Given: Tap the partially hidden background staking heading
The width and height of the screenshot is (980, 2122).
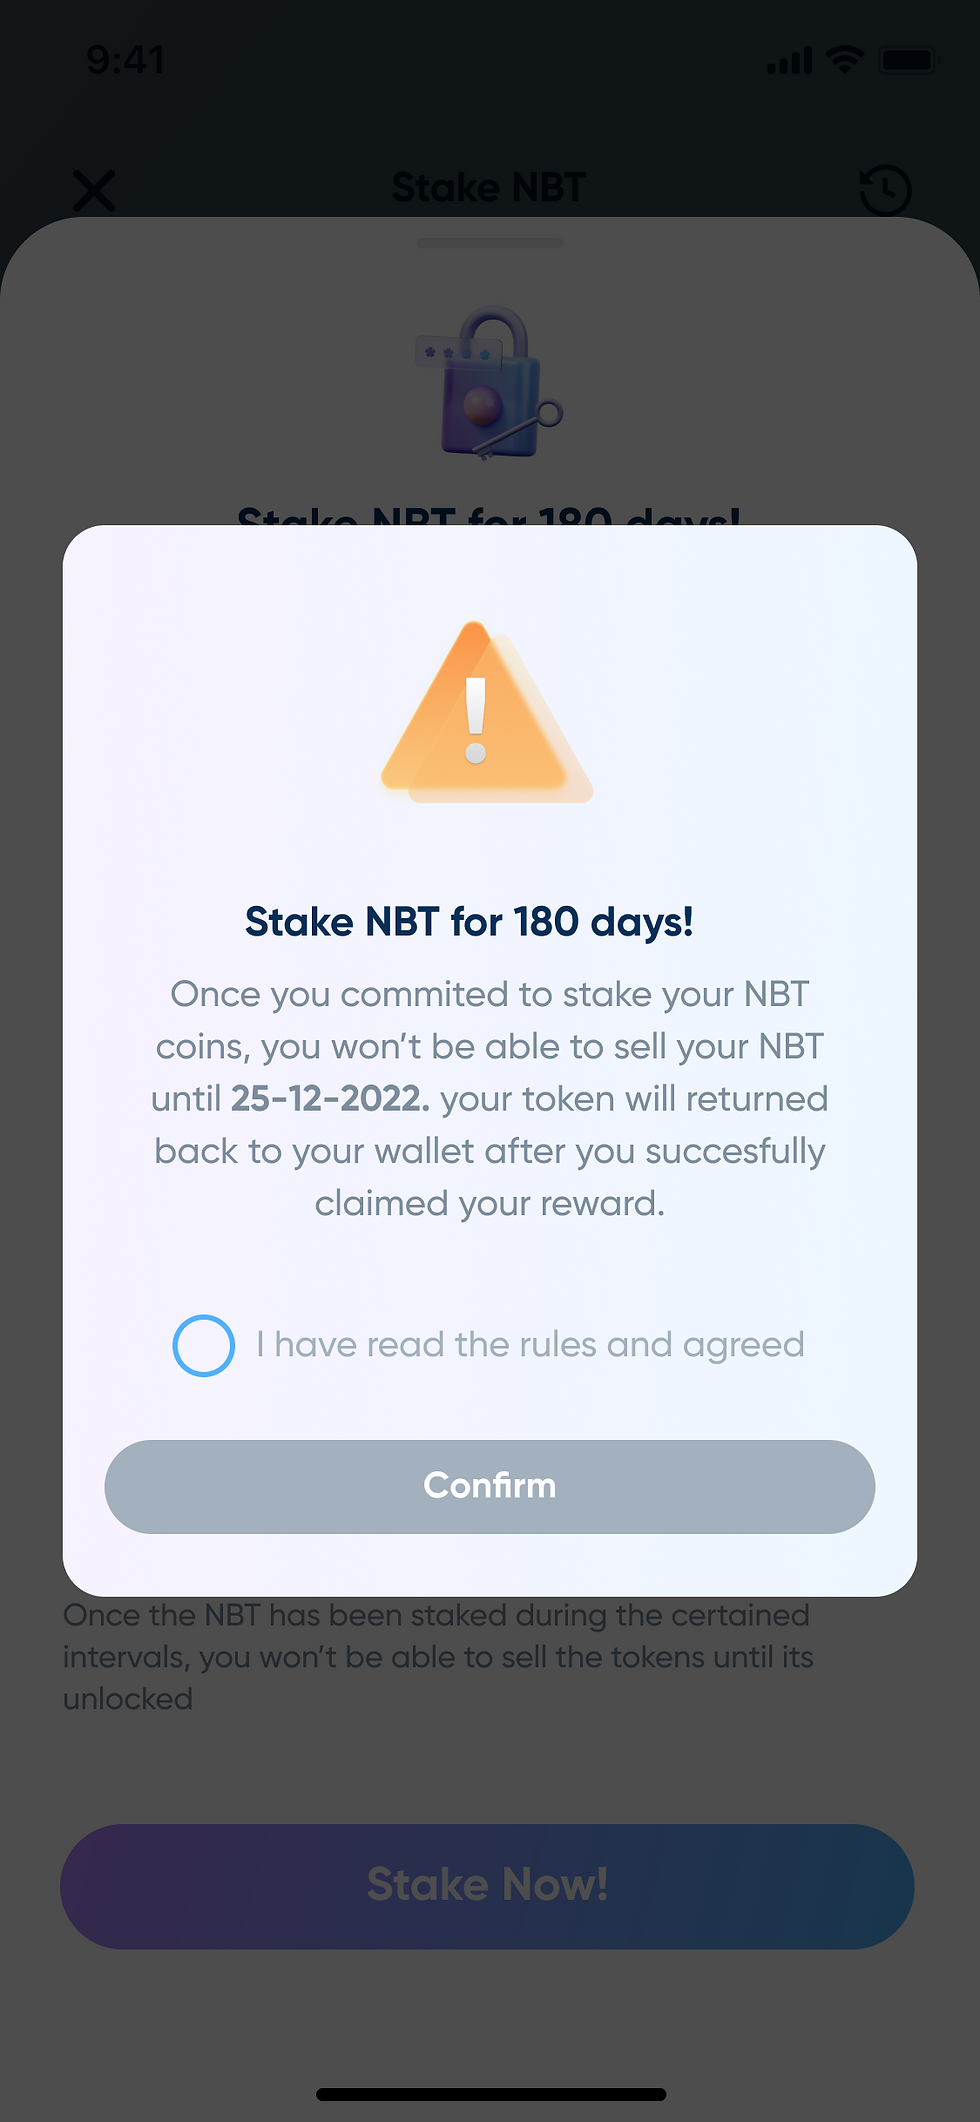Looking at the screenshot, I should (x=489, y=514).
